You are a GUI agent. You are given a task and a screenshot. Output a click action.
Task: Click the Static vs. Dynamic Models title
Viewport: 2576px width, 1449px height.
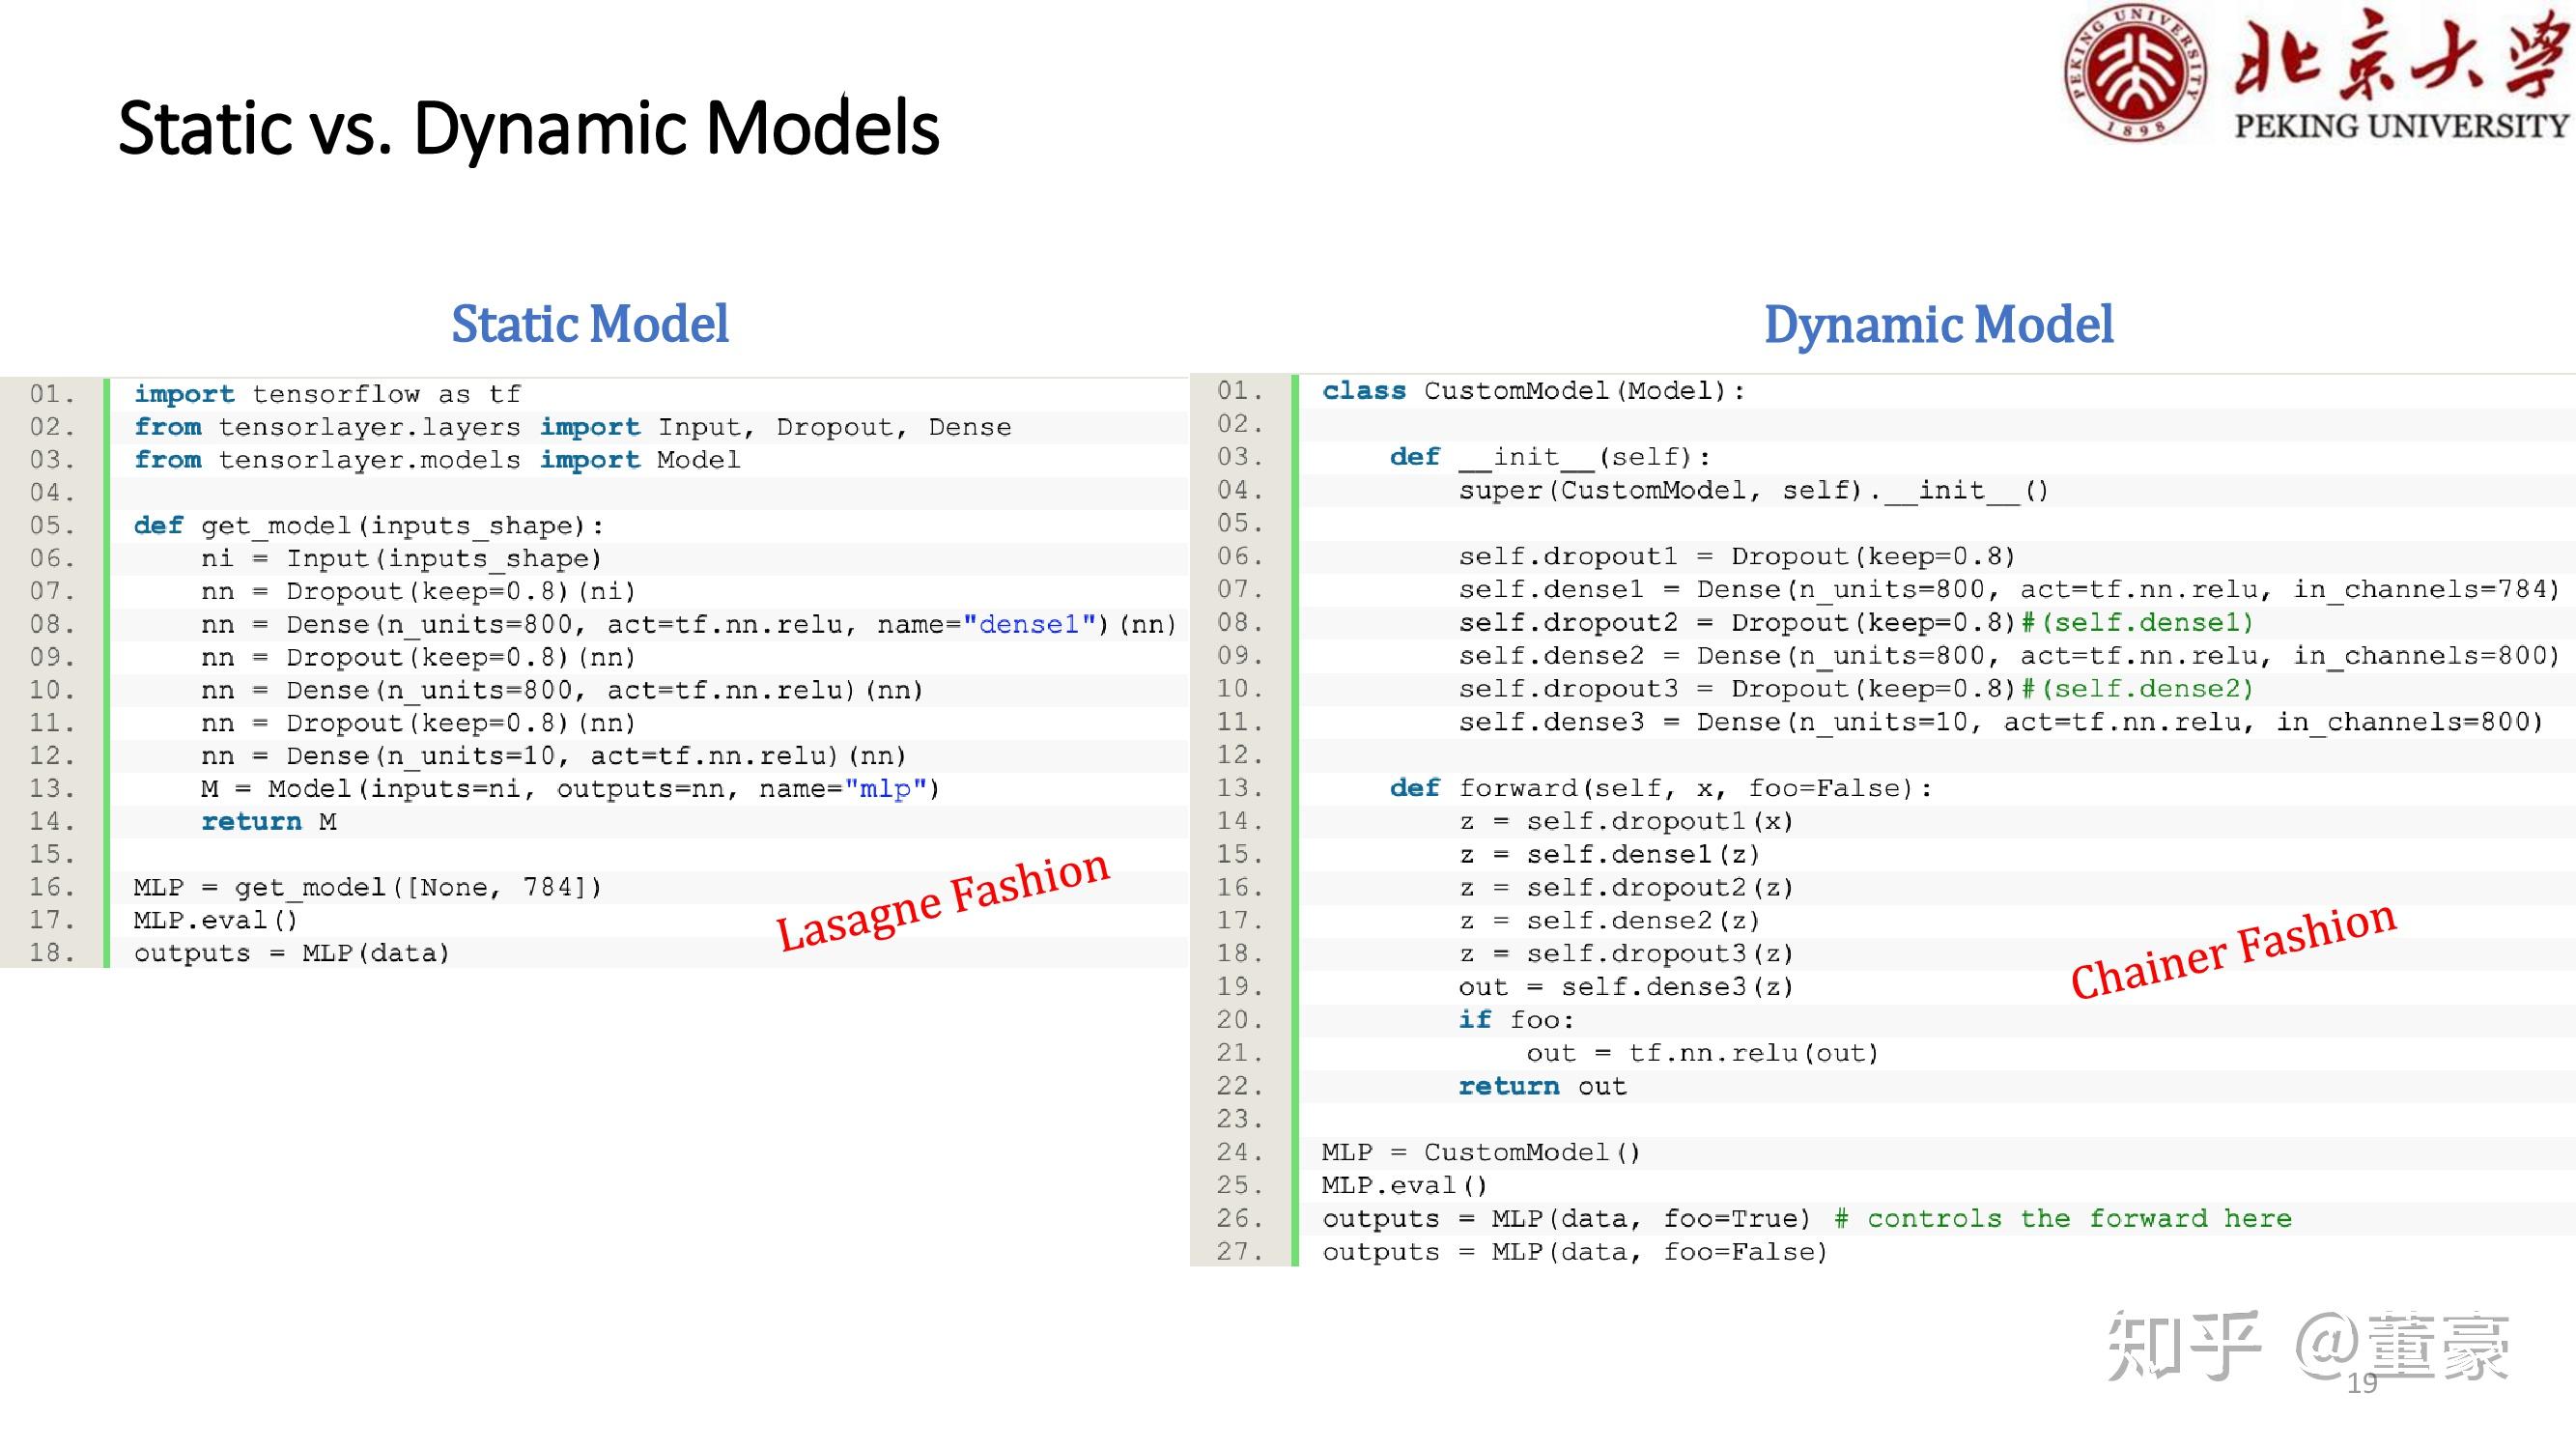tap(528, 128)
